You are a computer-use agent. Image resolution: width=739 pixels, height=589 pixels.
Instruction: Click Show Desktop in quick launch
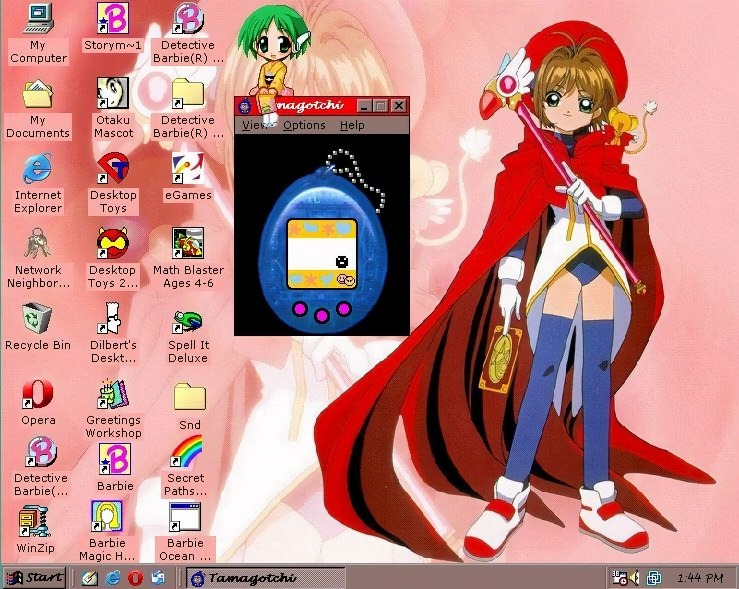point(90,578)
